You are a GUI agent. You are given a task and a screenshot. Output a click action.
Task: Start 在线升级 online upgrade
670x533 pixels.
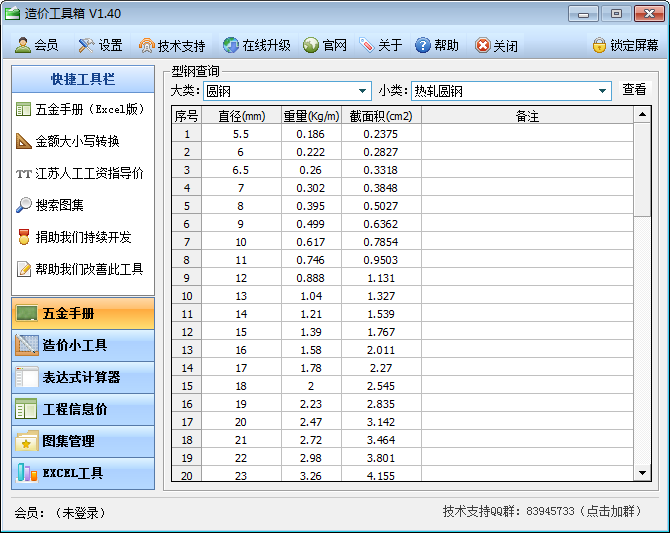coord(257,45)
